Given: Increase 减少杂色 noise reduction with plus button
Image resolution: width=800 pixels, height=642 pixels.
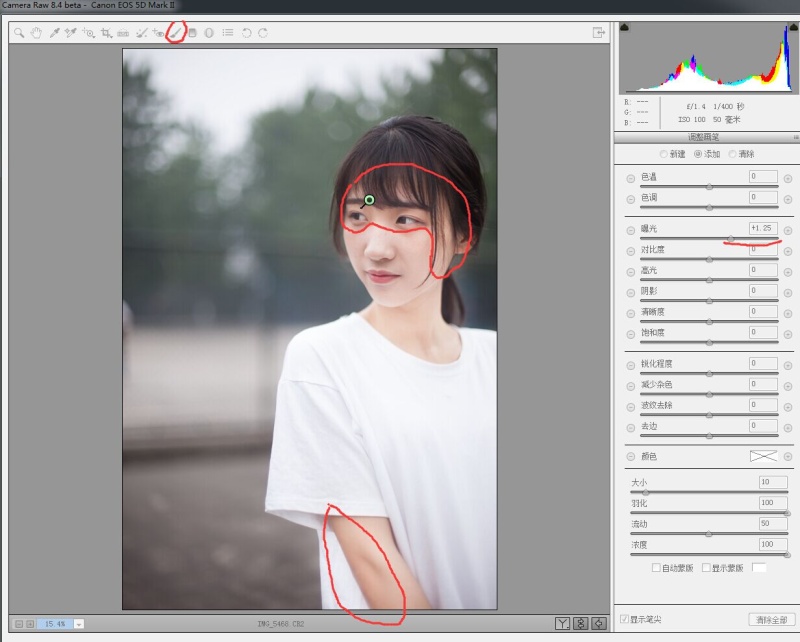Looking at the screenshot, I should 788,386.
